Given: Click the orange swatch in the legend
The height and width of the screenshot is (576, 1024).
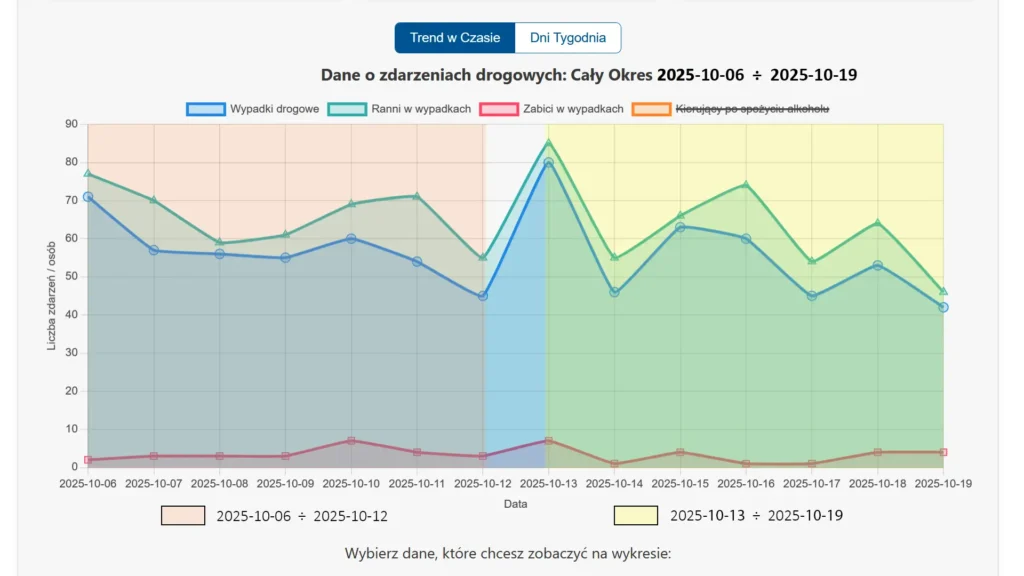Looking at the screenshot, I should tap(650, 108).
